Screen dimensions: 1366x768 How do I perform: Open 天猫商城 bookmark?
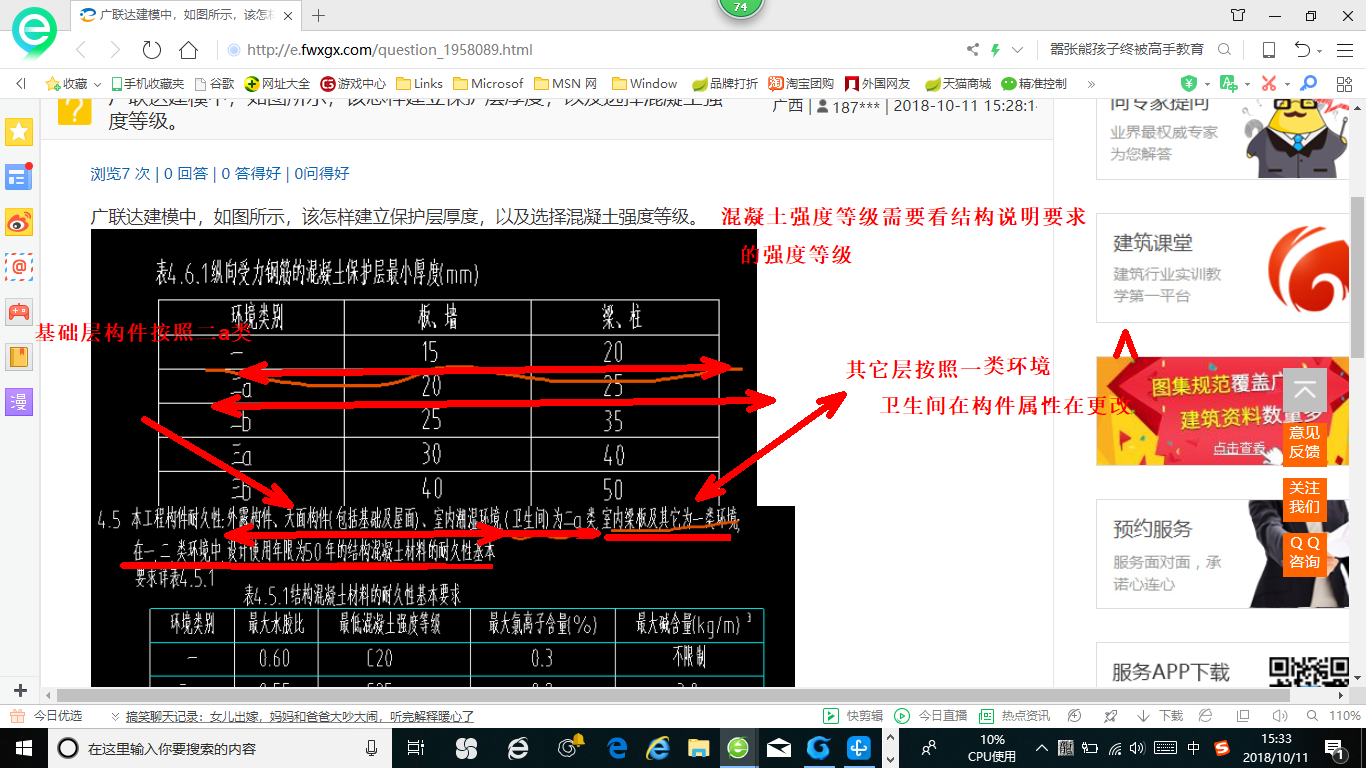coord(957,84)
